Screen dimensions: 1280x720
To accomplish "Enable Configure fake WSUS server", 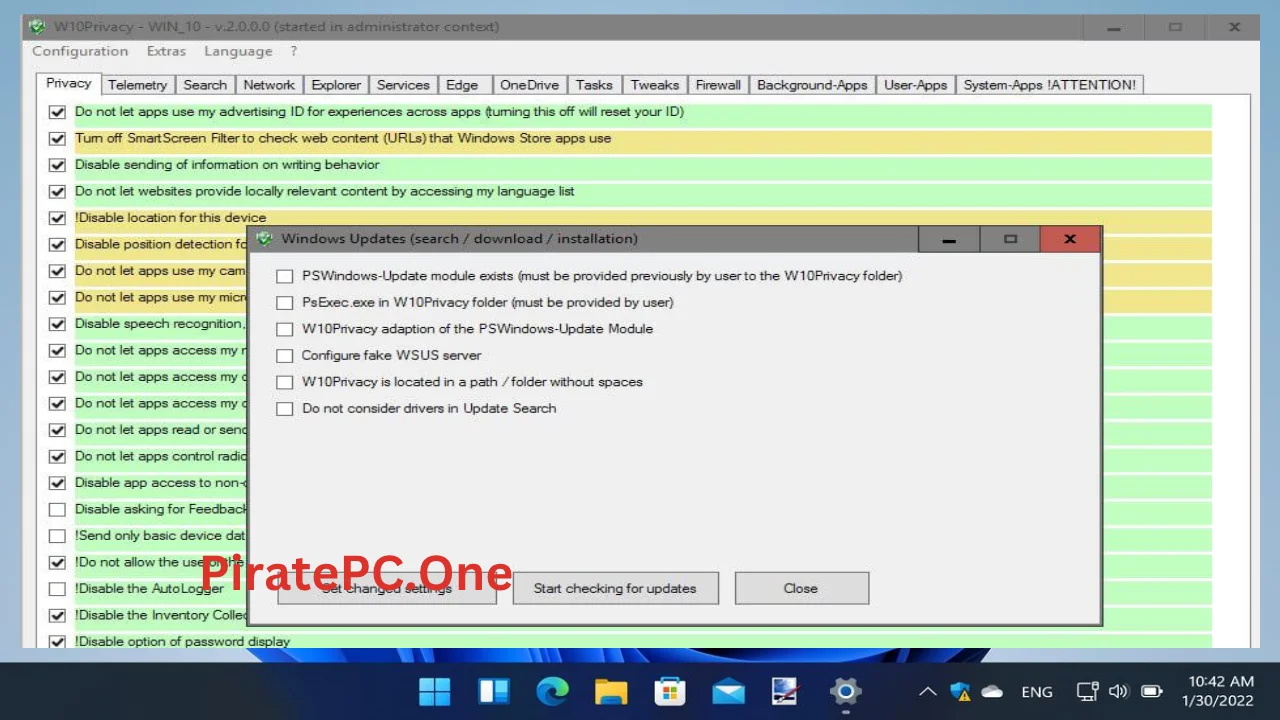I will tap(285, 355).
